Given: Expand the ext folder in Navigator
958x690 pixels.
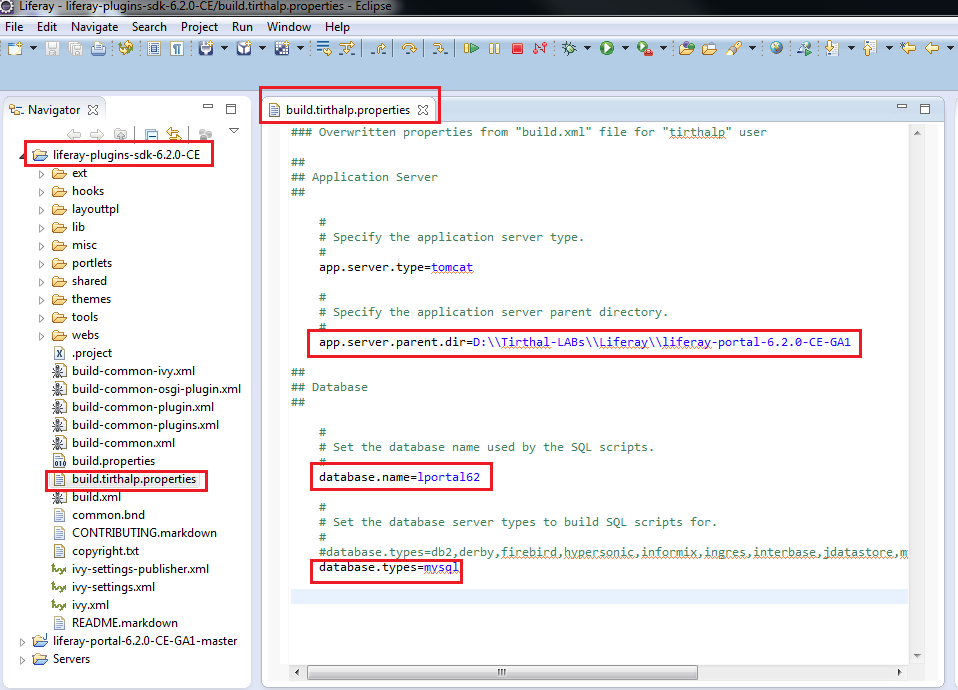Looking at the screenshot, I should point(41,174).
